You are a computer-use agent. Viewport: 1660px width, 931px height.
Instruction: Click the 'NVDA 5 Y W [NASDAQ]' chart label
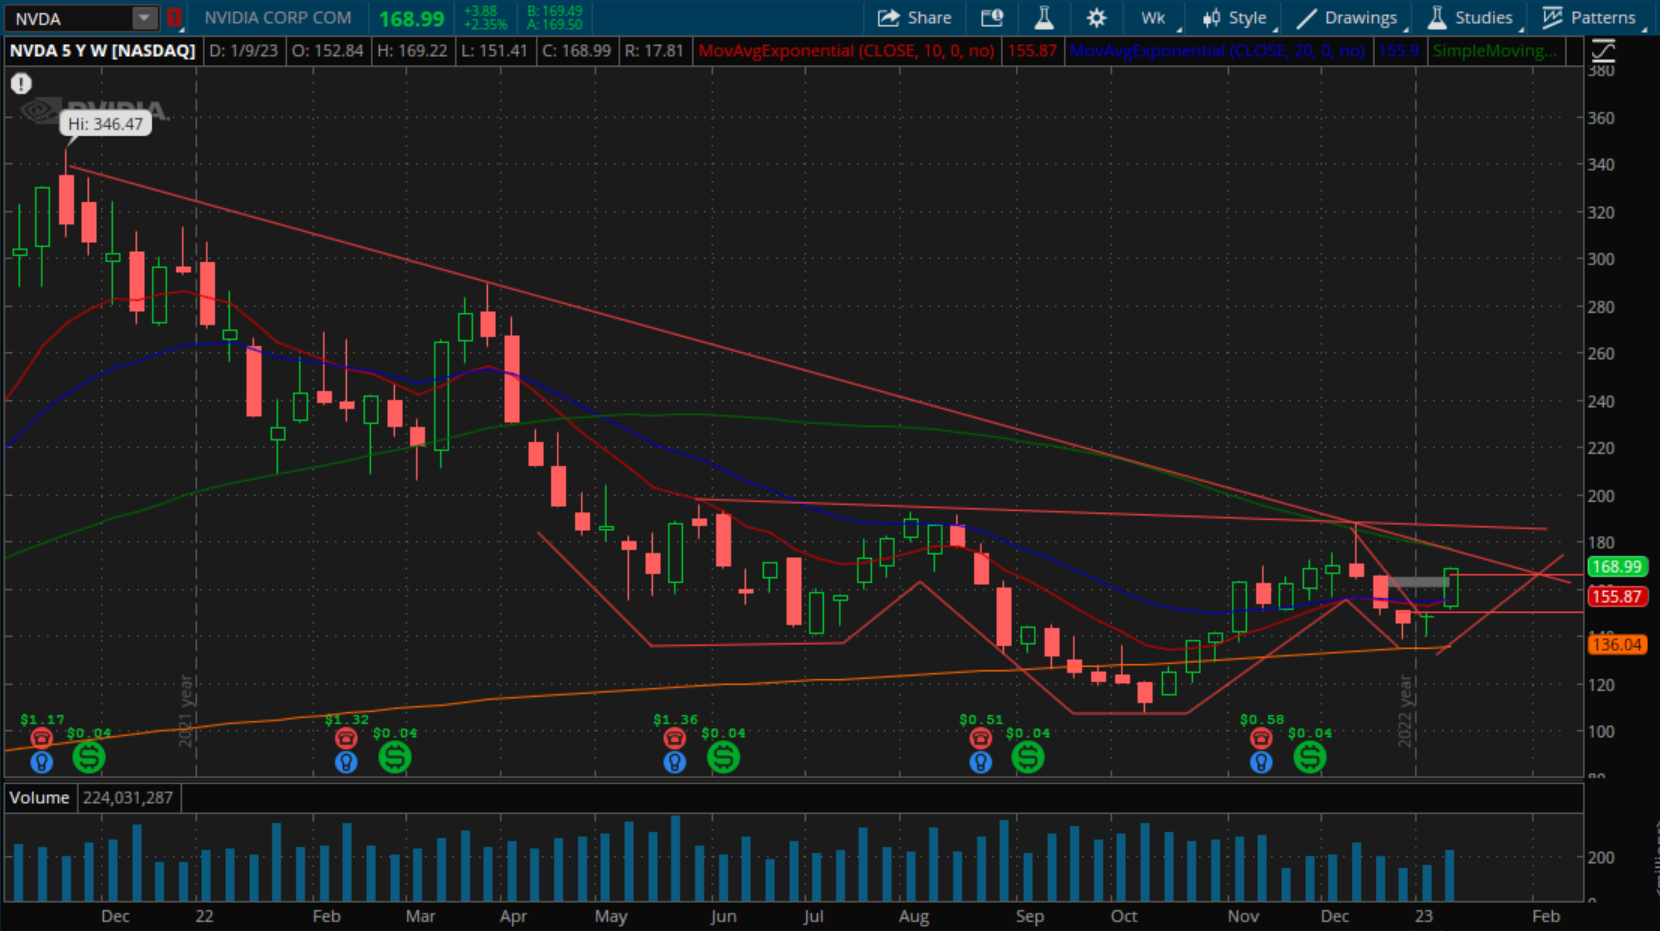(103, 51)
